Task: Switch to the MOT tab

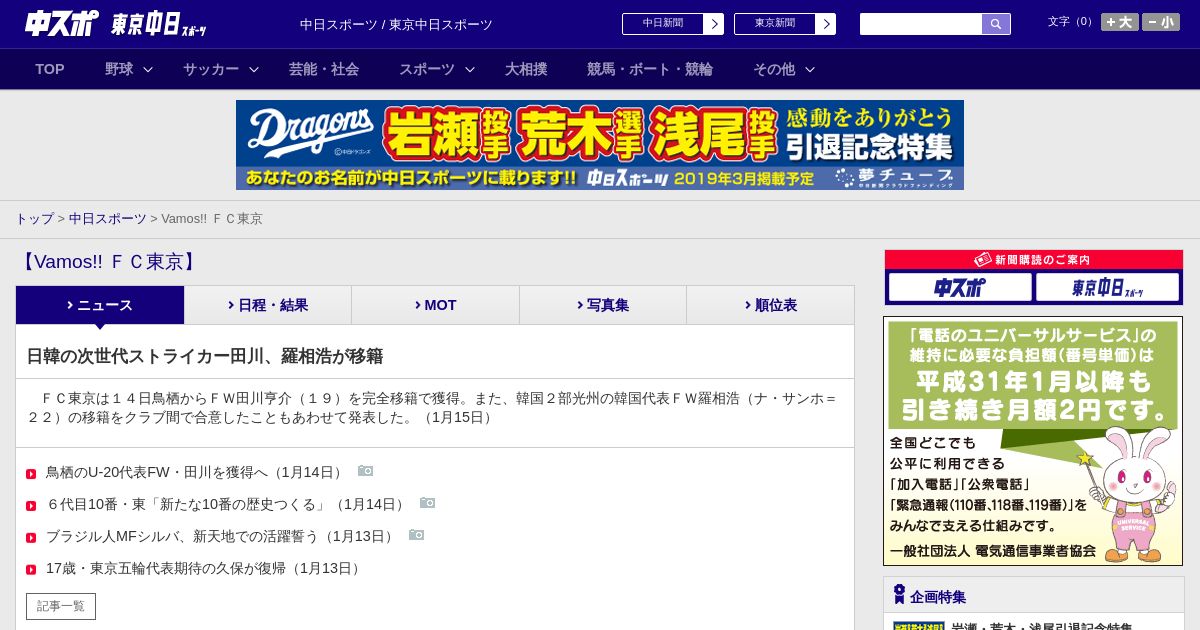Action: pyautogui.click(x=436, y=305)
